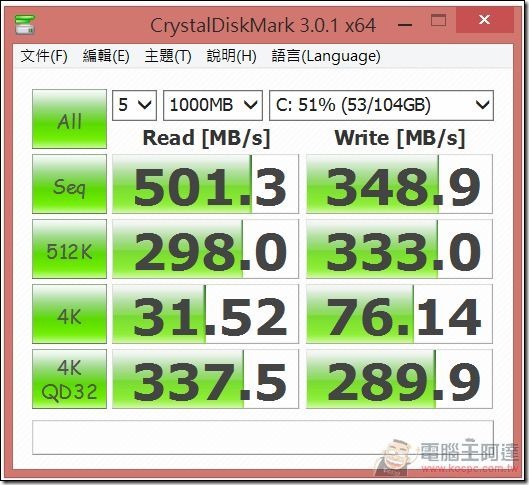Open the 編輯(E) menu
This screenshot has width=529, height=485.
pos(106,56)
